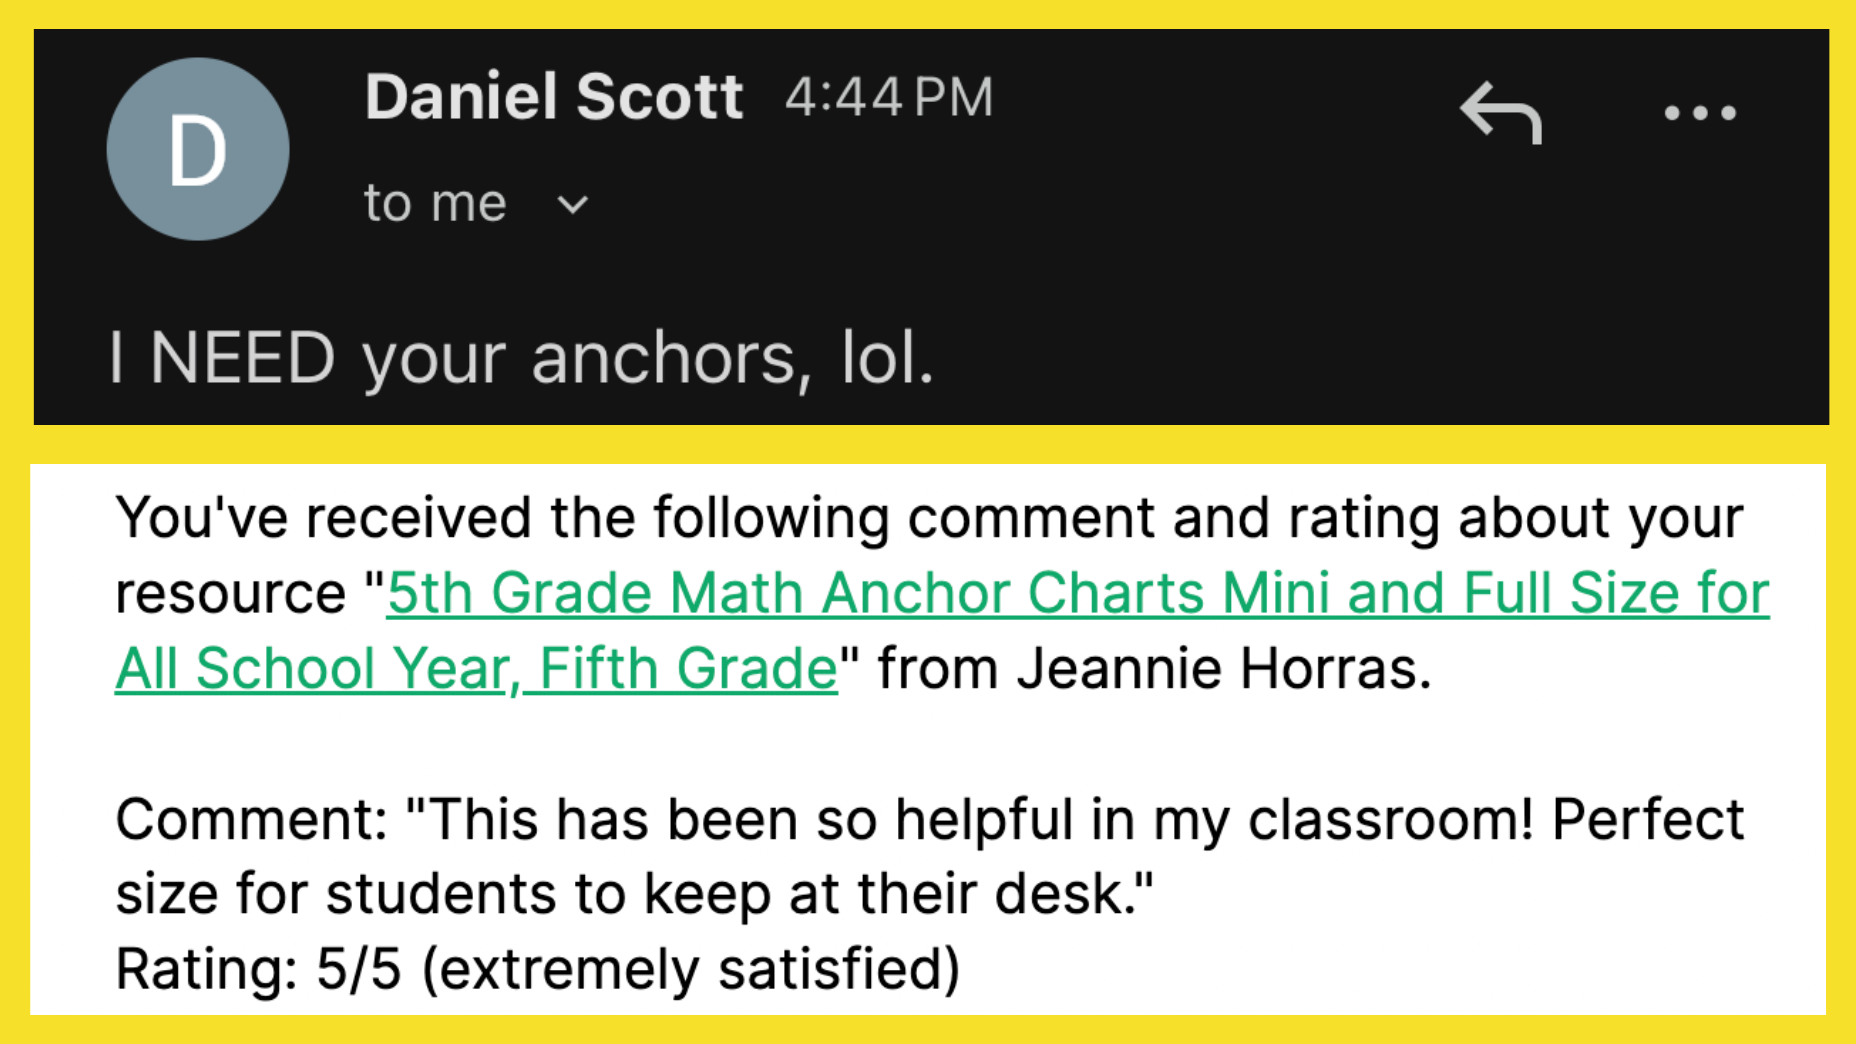The image size is (1856, 1044).
Task: Click the reviewer name Jeannie Horras
Action: (1222, 668)
